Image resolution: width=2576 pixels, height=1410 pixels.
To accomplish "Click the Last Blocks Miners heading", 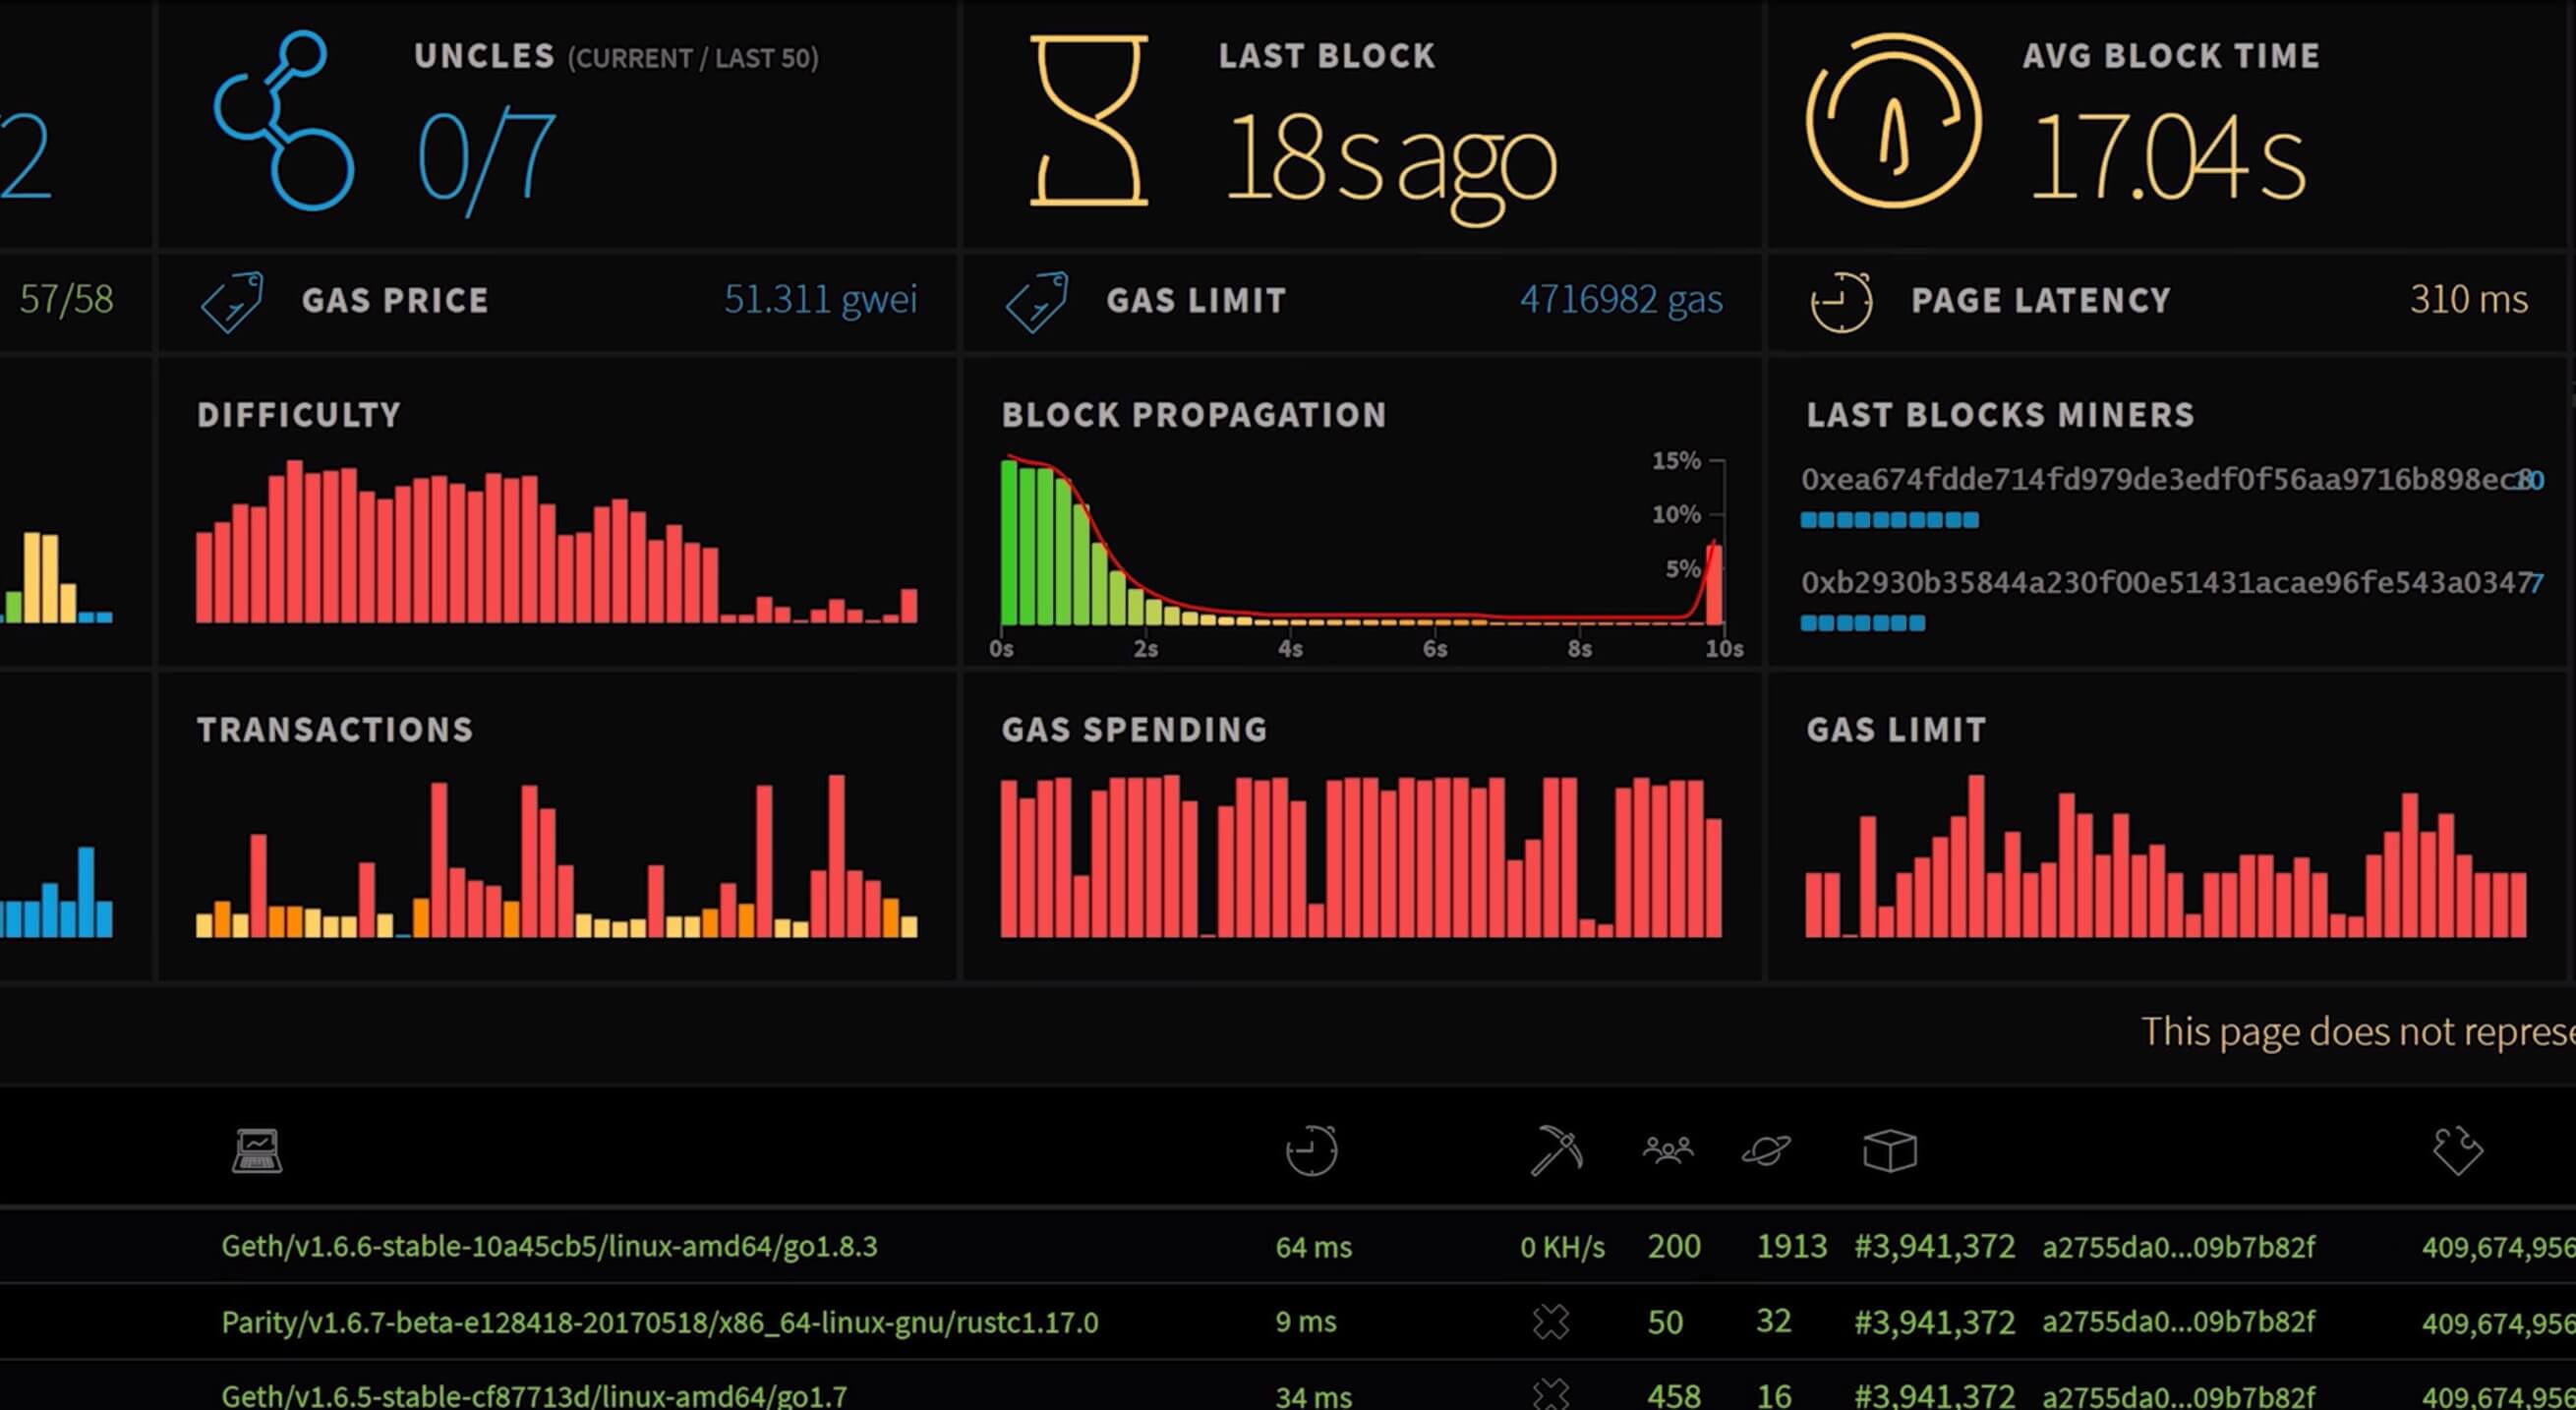I will (2000, 414).
